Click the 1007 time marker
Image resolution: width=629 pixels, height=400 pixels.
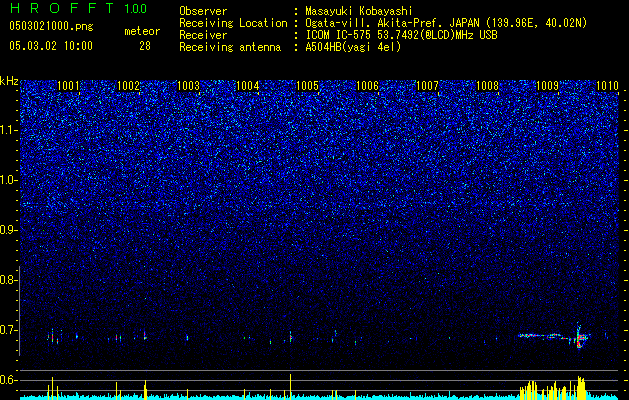point(428,86)
